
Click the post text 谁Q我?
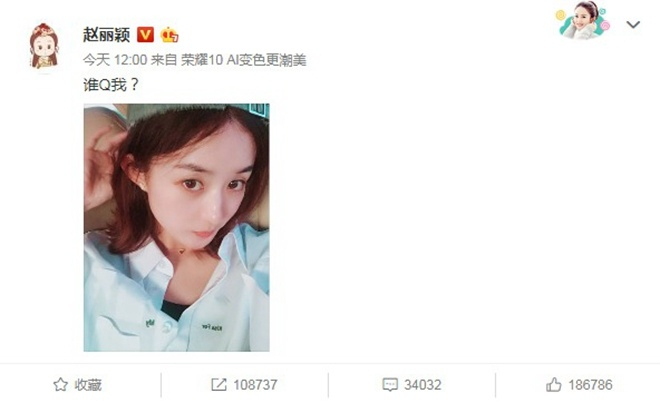[111, 85]
